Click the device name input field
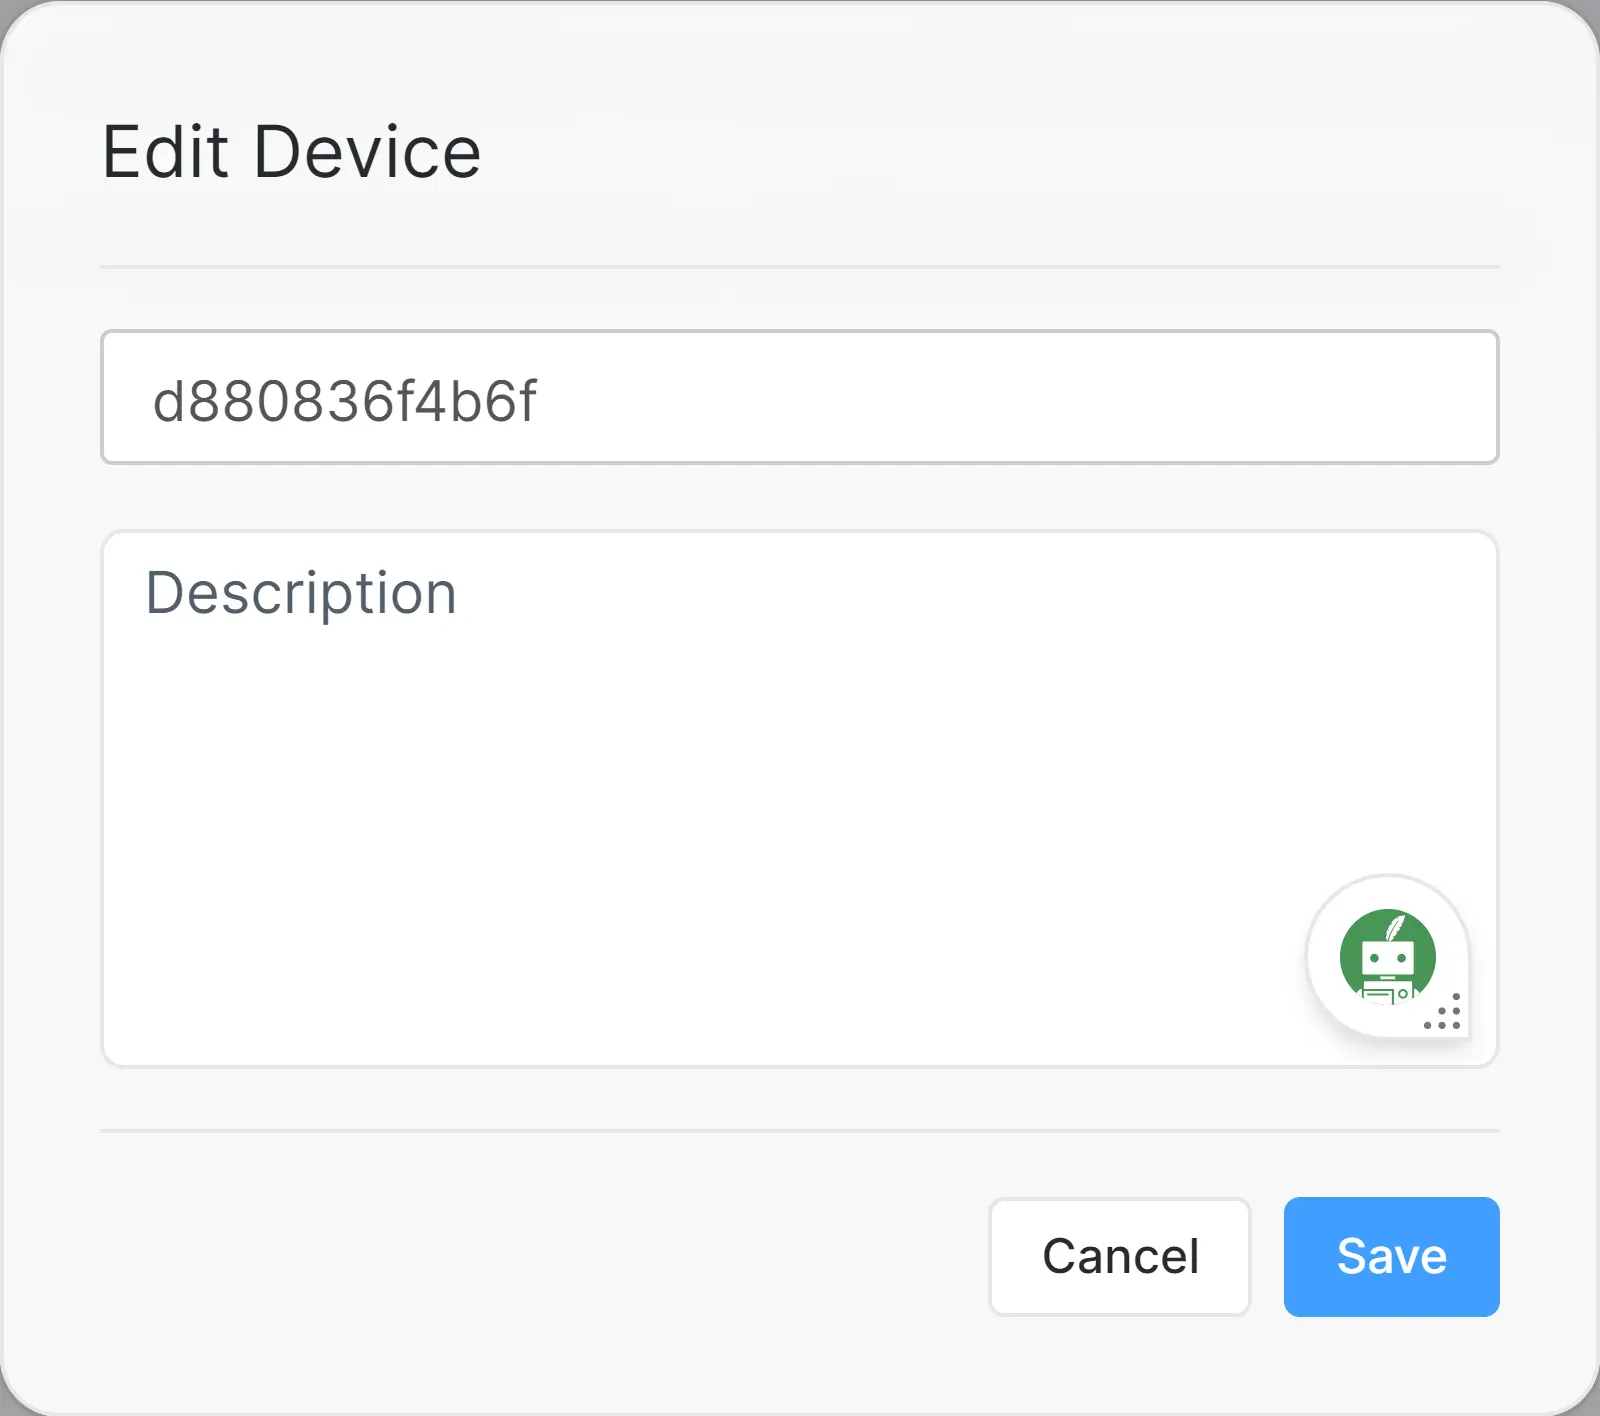 pyautogui.click(x=799, y=397)
